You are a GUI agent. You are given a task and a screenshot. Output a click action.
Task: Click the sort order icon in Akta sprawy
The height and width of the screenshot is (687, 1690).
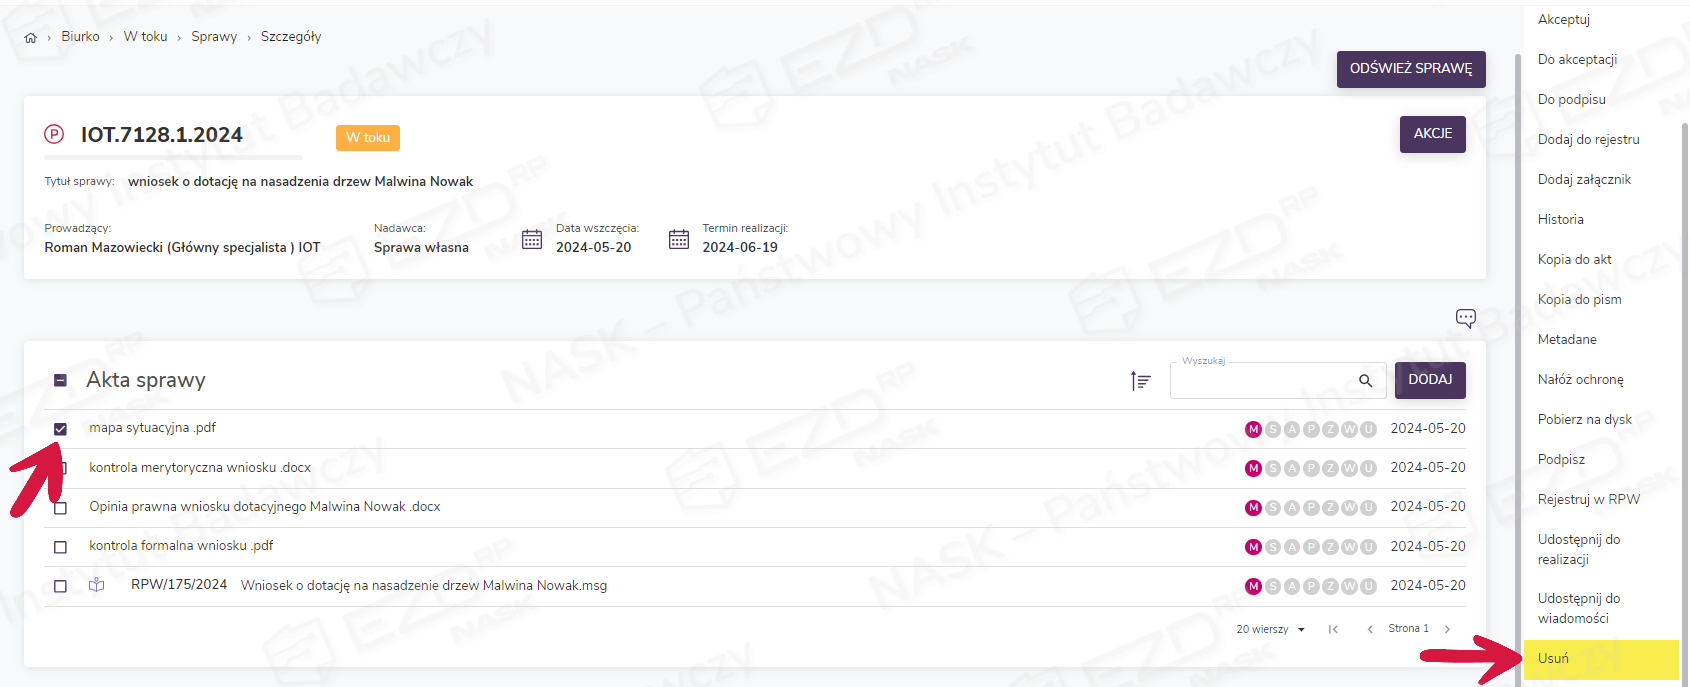[1140, 381]
